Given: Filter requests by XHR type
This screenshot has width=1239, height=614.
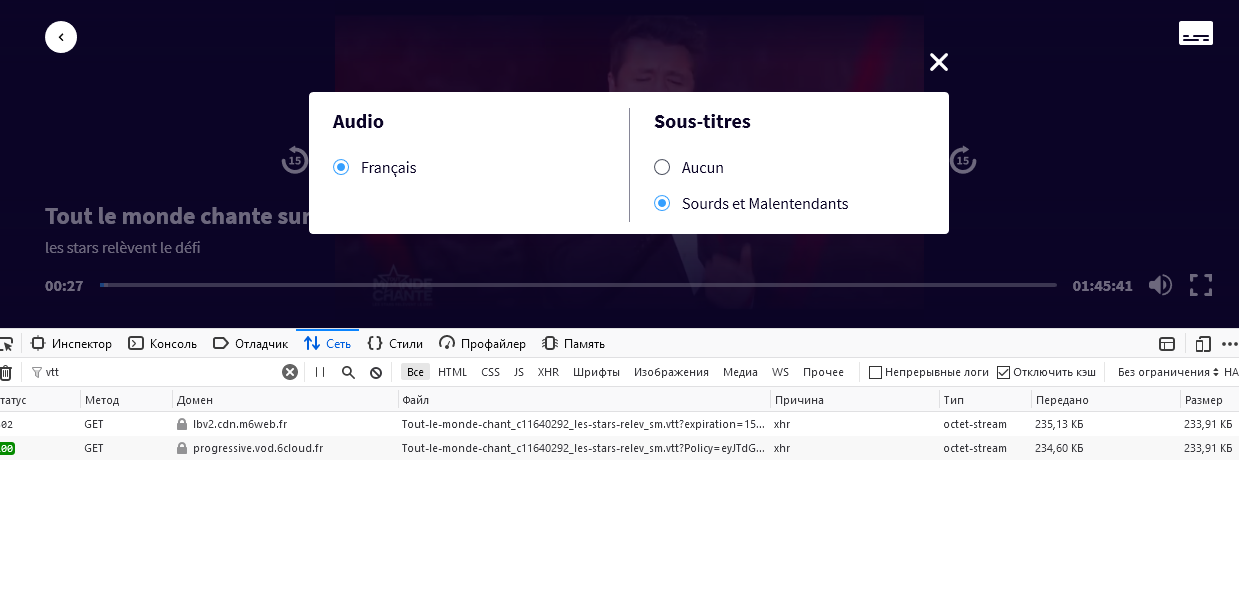Looking at the screenshot, I should (x=548, y=372).
